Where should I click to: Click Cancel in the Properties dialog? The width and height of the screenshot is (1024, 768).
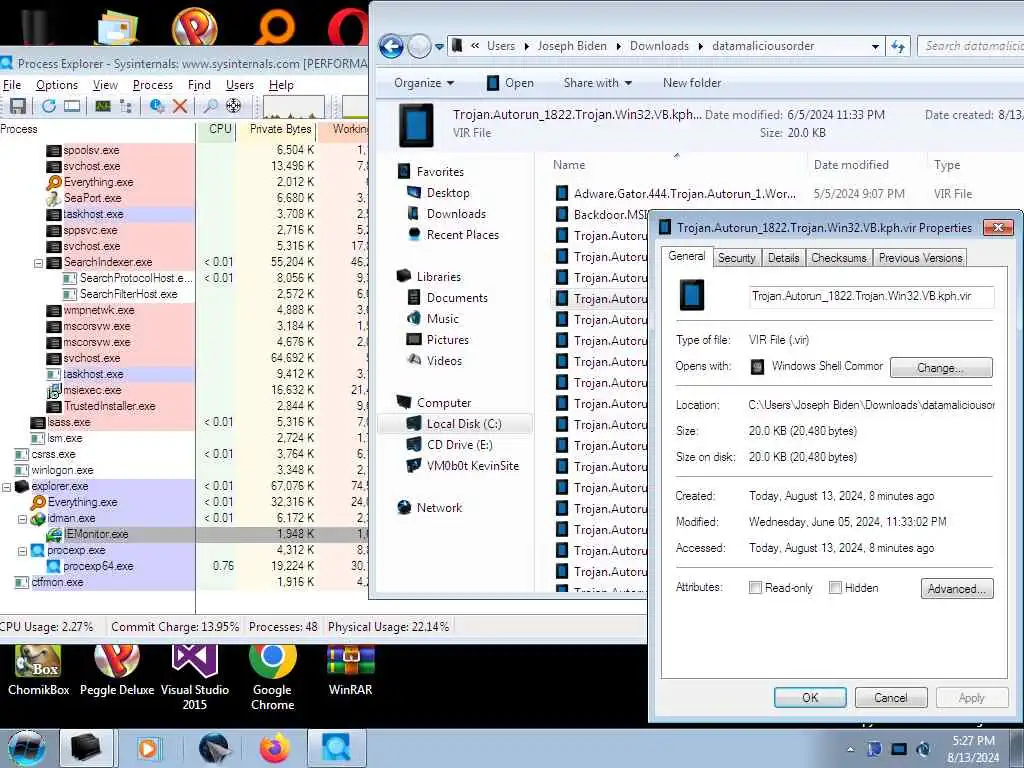coord(891,697)
